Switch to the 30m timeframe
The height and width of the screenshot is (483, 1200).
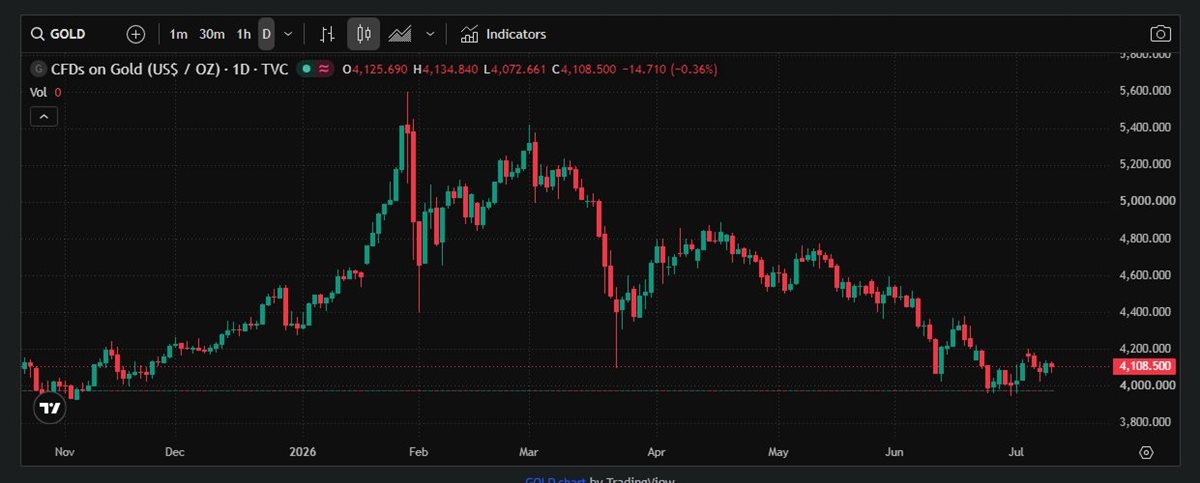pyautogui.click(x=211, y=34)
